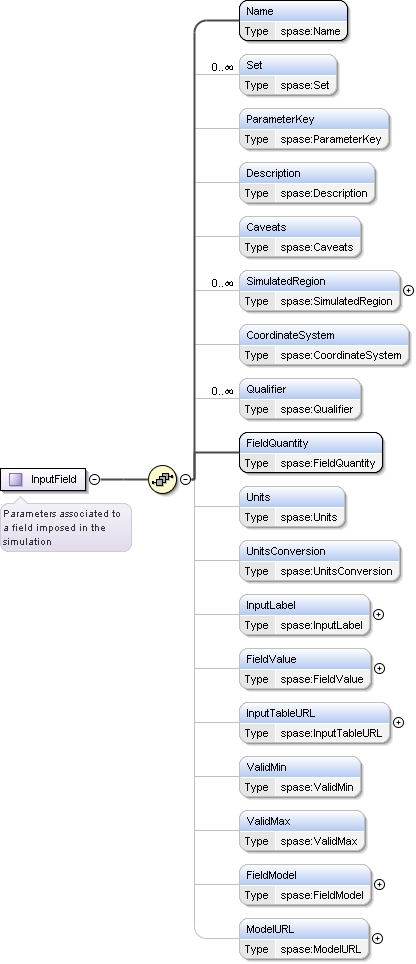Expand the FieldValue element

pyautogui.click(x=380, y=668)
